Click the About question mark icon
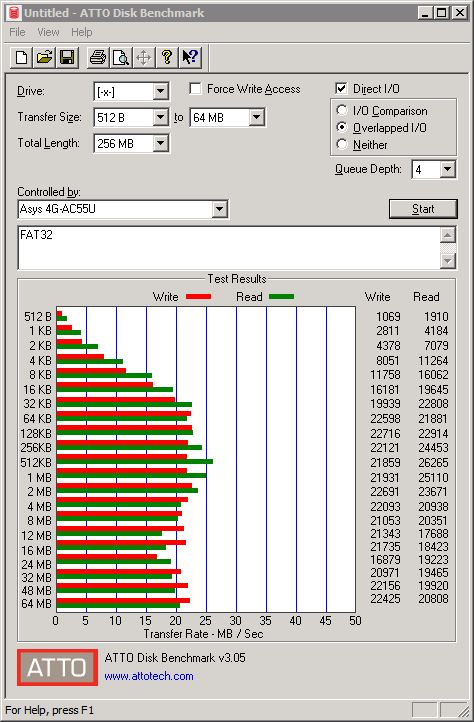The image size is (474, 722). pyautogui.click(x=167, y=58)
